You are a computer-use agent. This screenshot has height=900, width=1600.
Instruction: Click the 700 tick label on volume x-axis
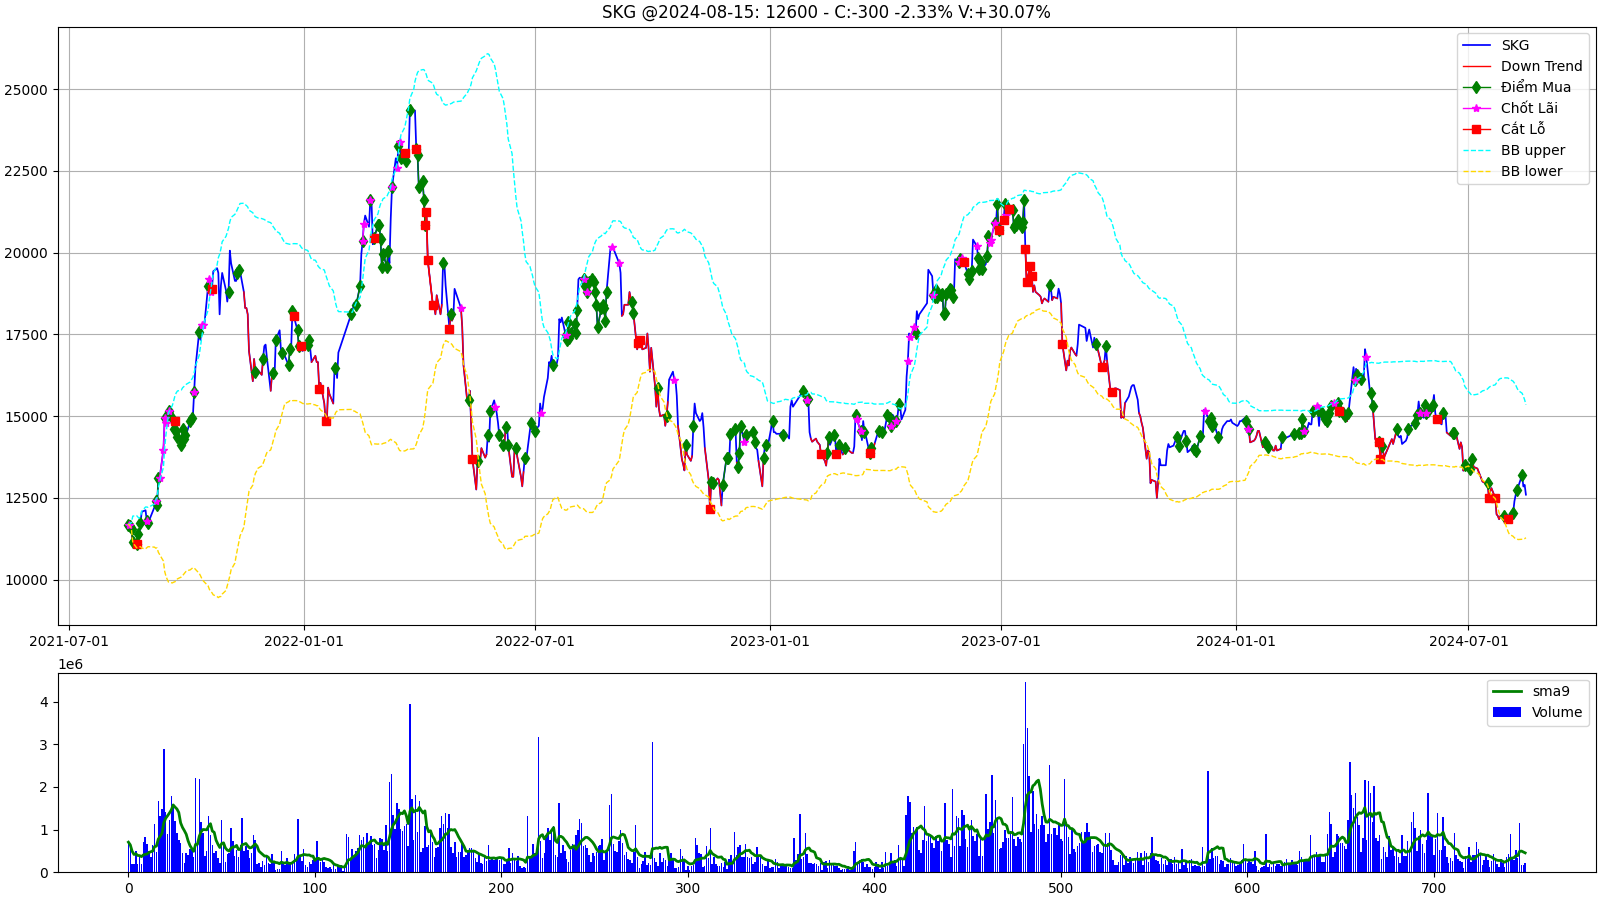tap(1434, 888)
